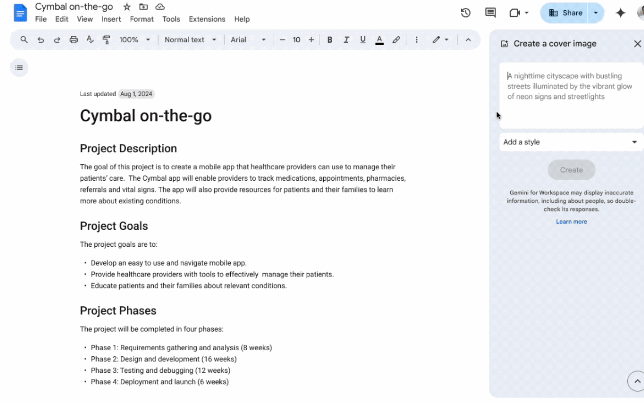Toggle bold formatting
Viewport: 644px width, 402px height.
coord(331,40)
